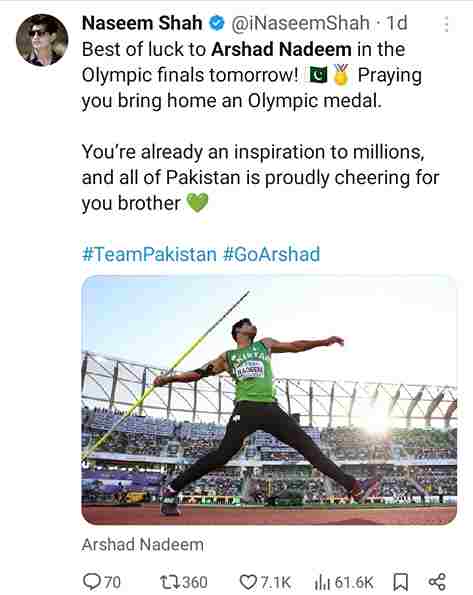This screenshot has height=595, width=473.
Task: Open the #TeamPakistan hashtag
Action: click(x=149, y=254)
